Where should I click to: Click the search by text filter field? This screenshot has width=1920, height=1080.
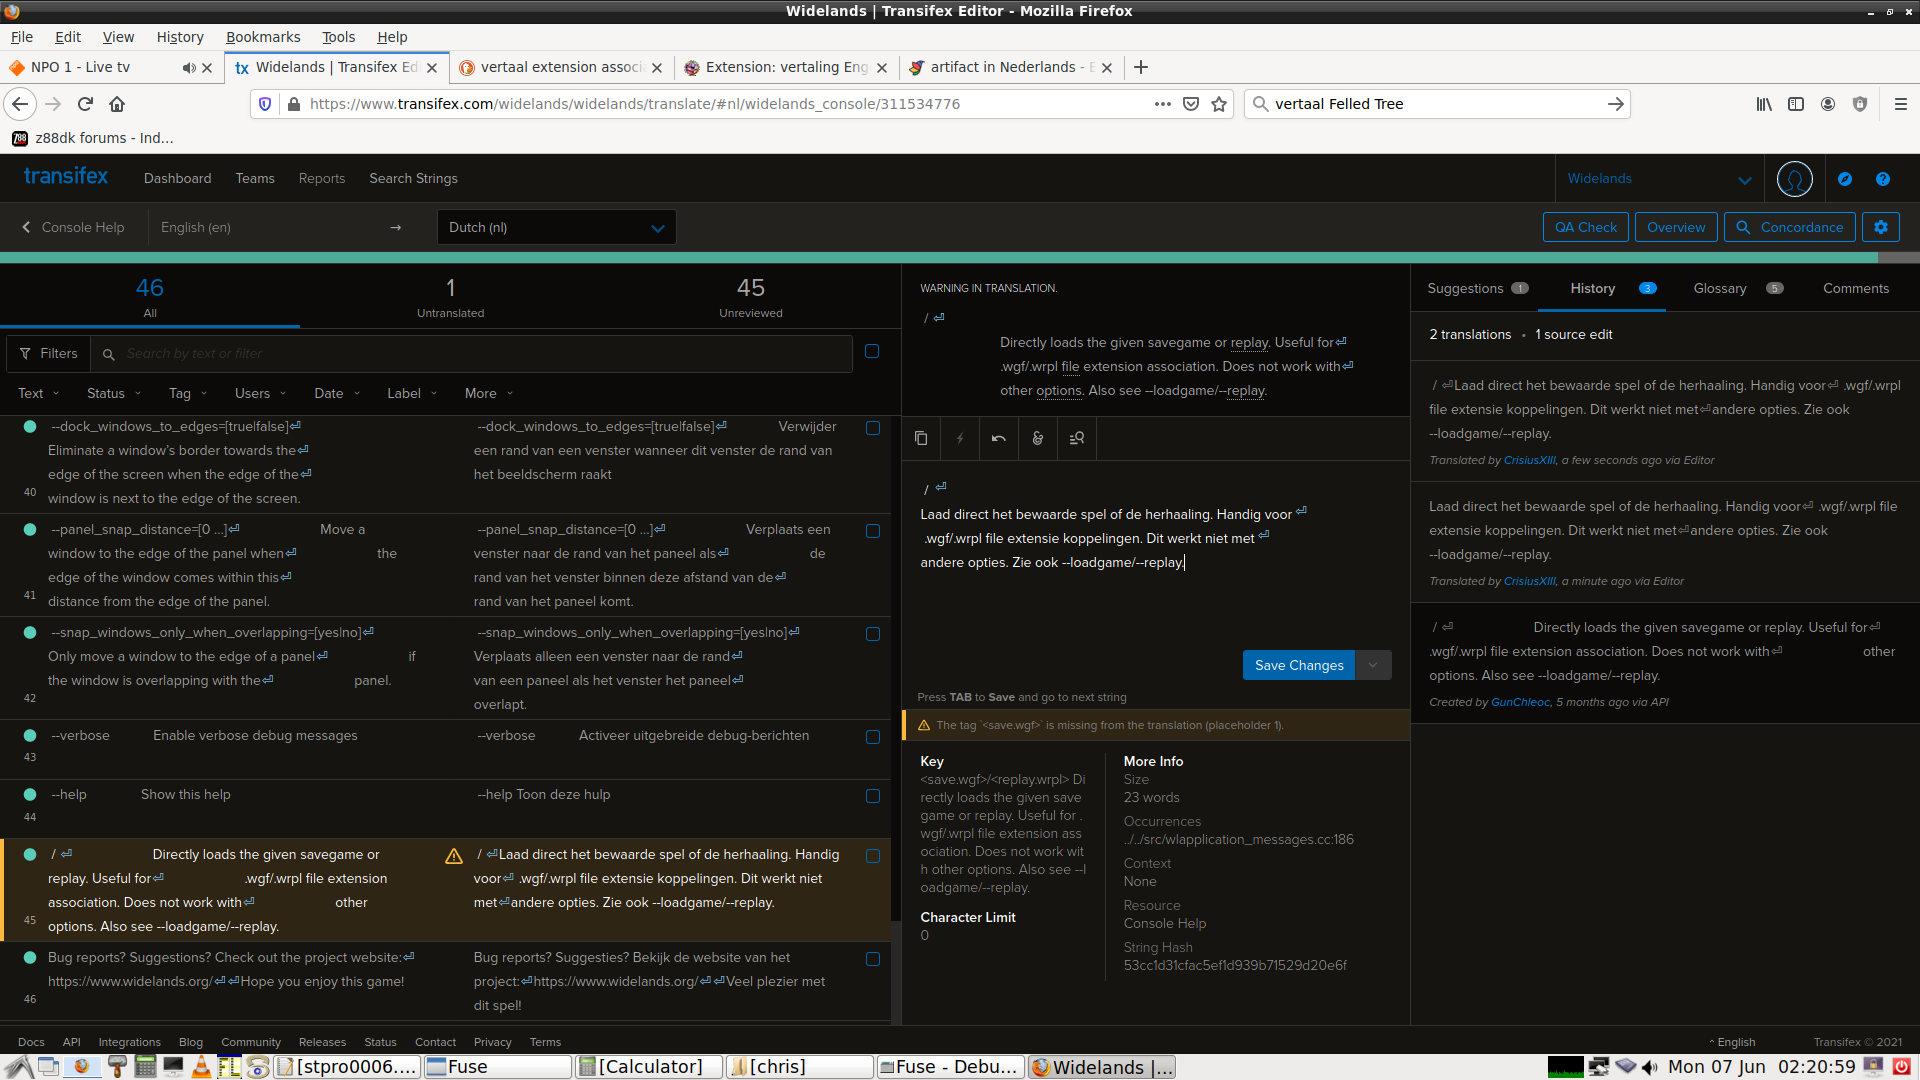tap(480, 353)
